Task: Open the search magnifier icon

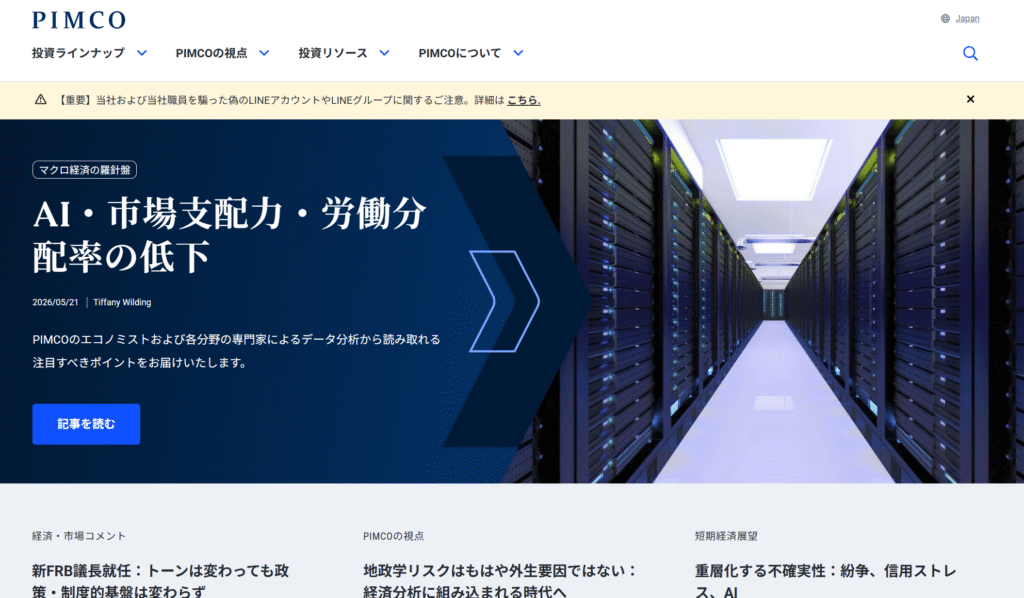Action: [970, 54]
